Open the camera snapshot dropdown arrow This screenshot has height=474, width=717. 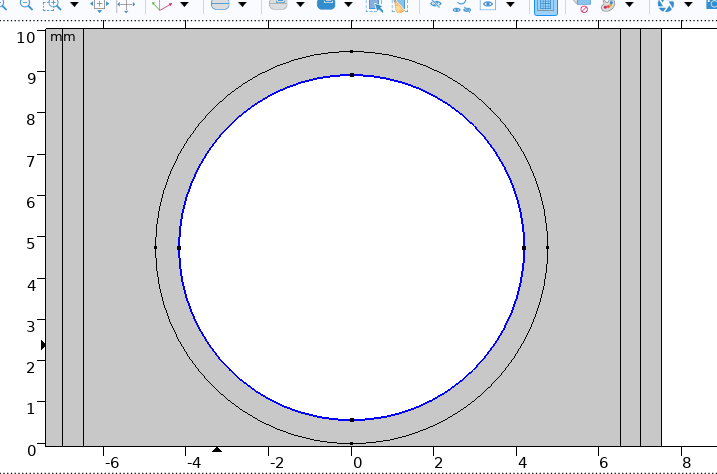coord(688,5)
